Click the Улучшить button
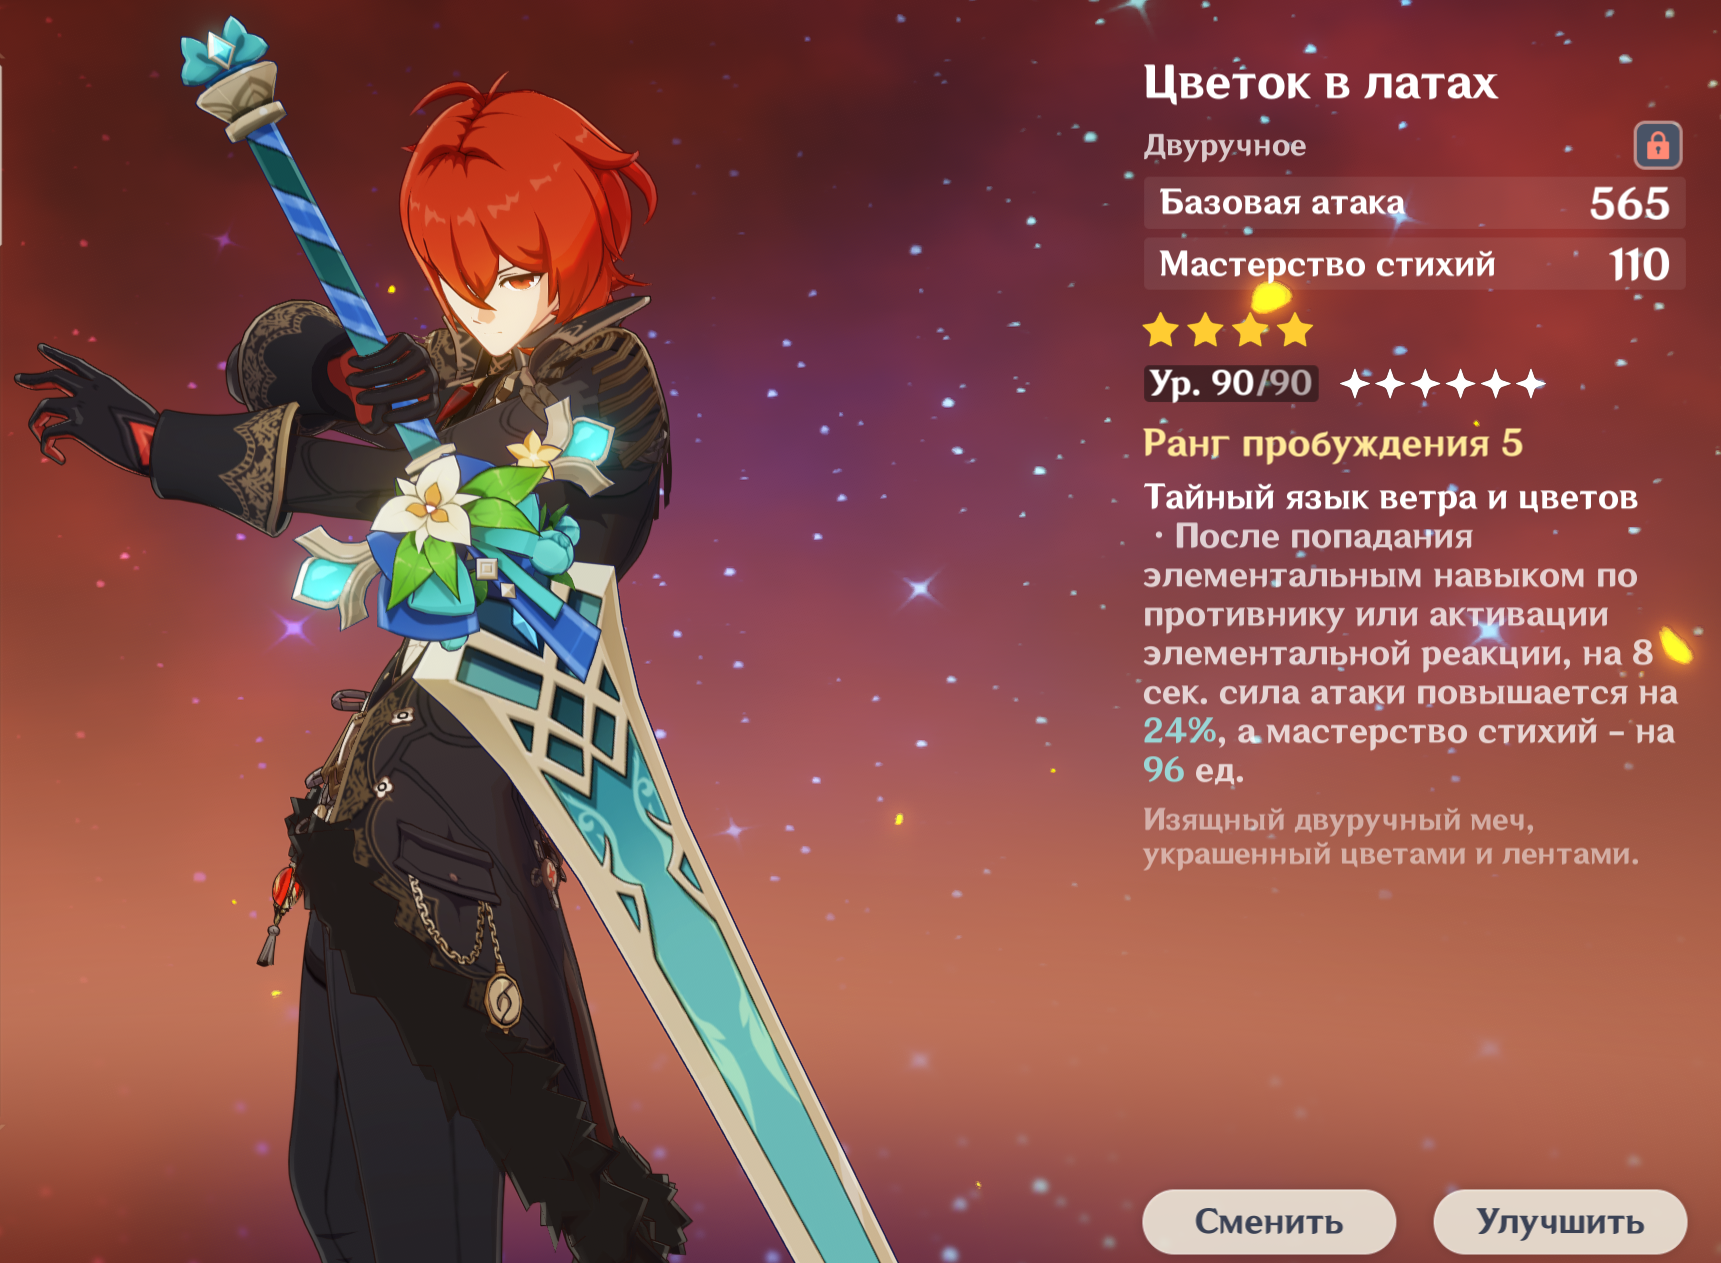 click(1560, 1221)
